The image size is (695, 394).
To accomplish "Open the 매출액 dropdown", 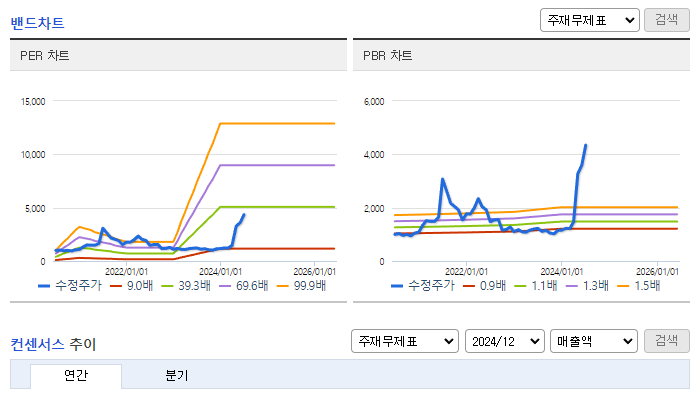I will click(593, 341).
